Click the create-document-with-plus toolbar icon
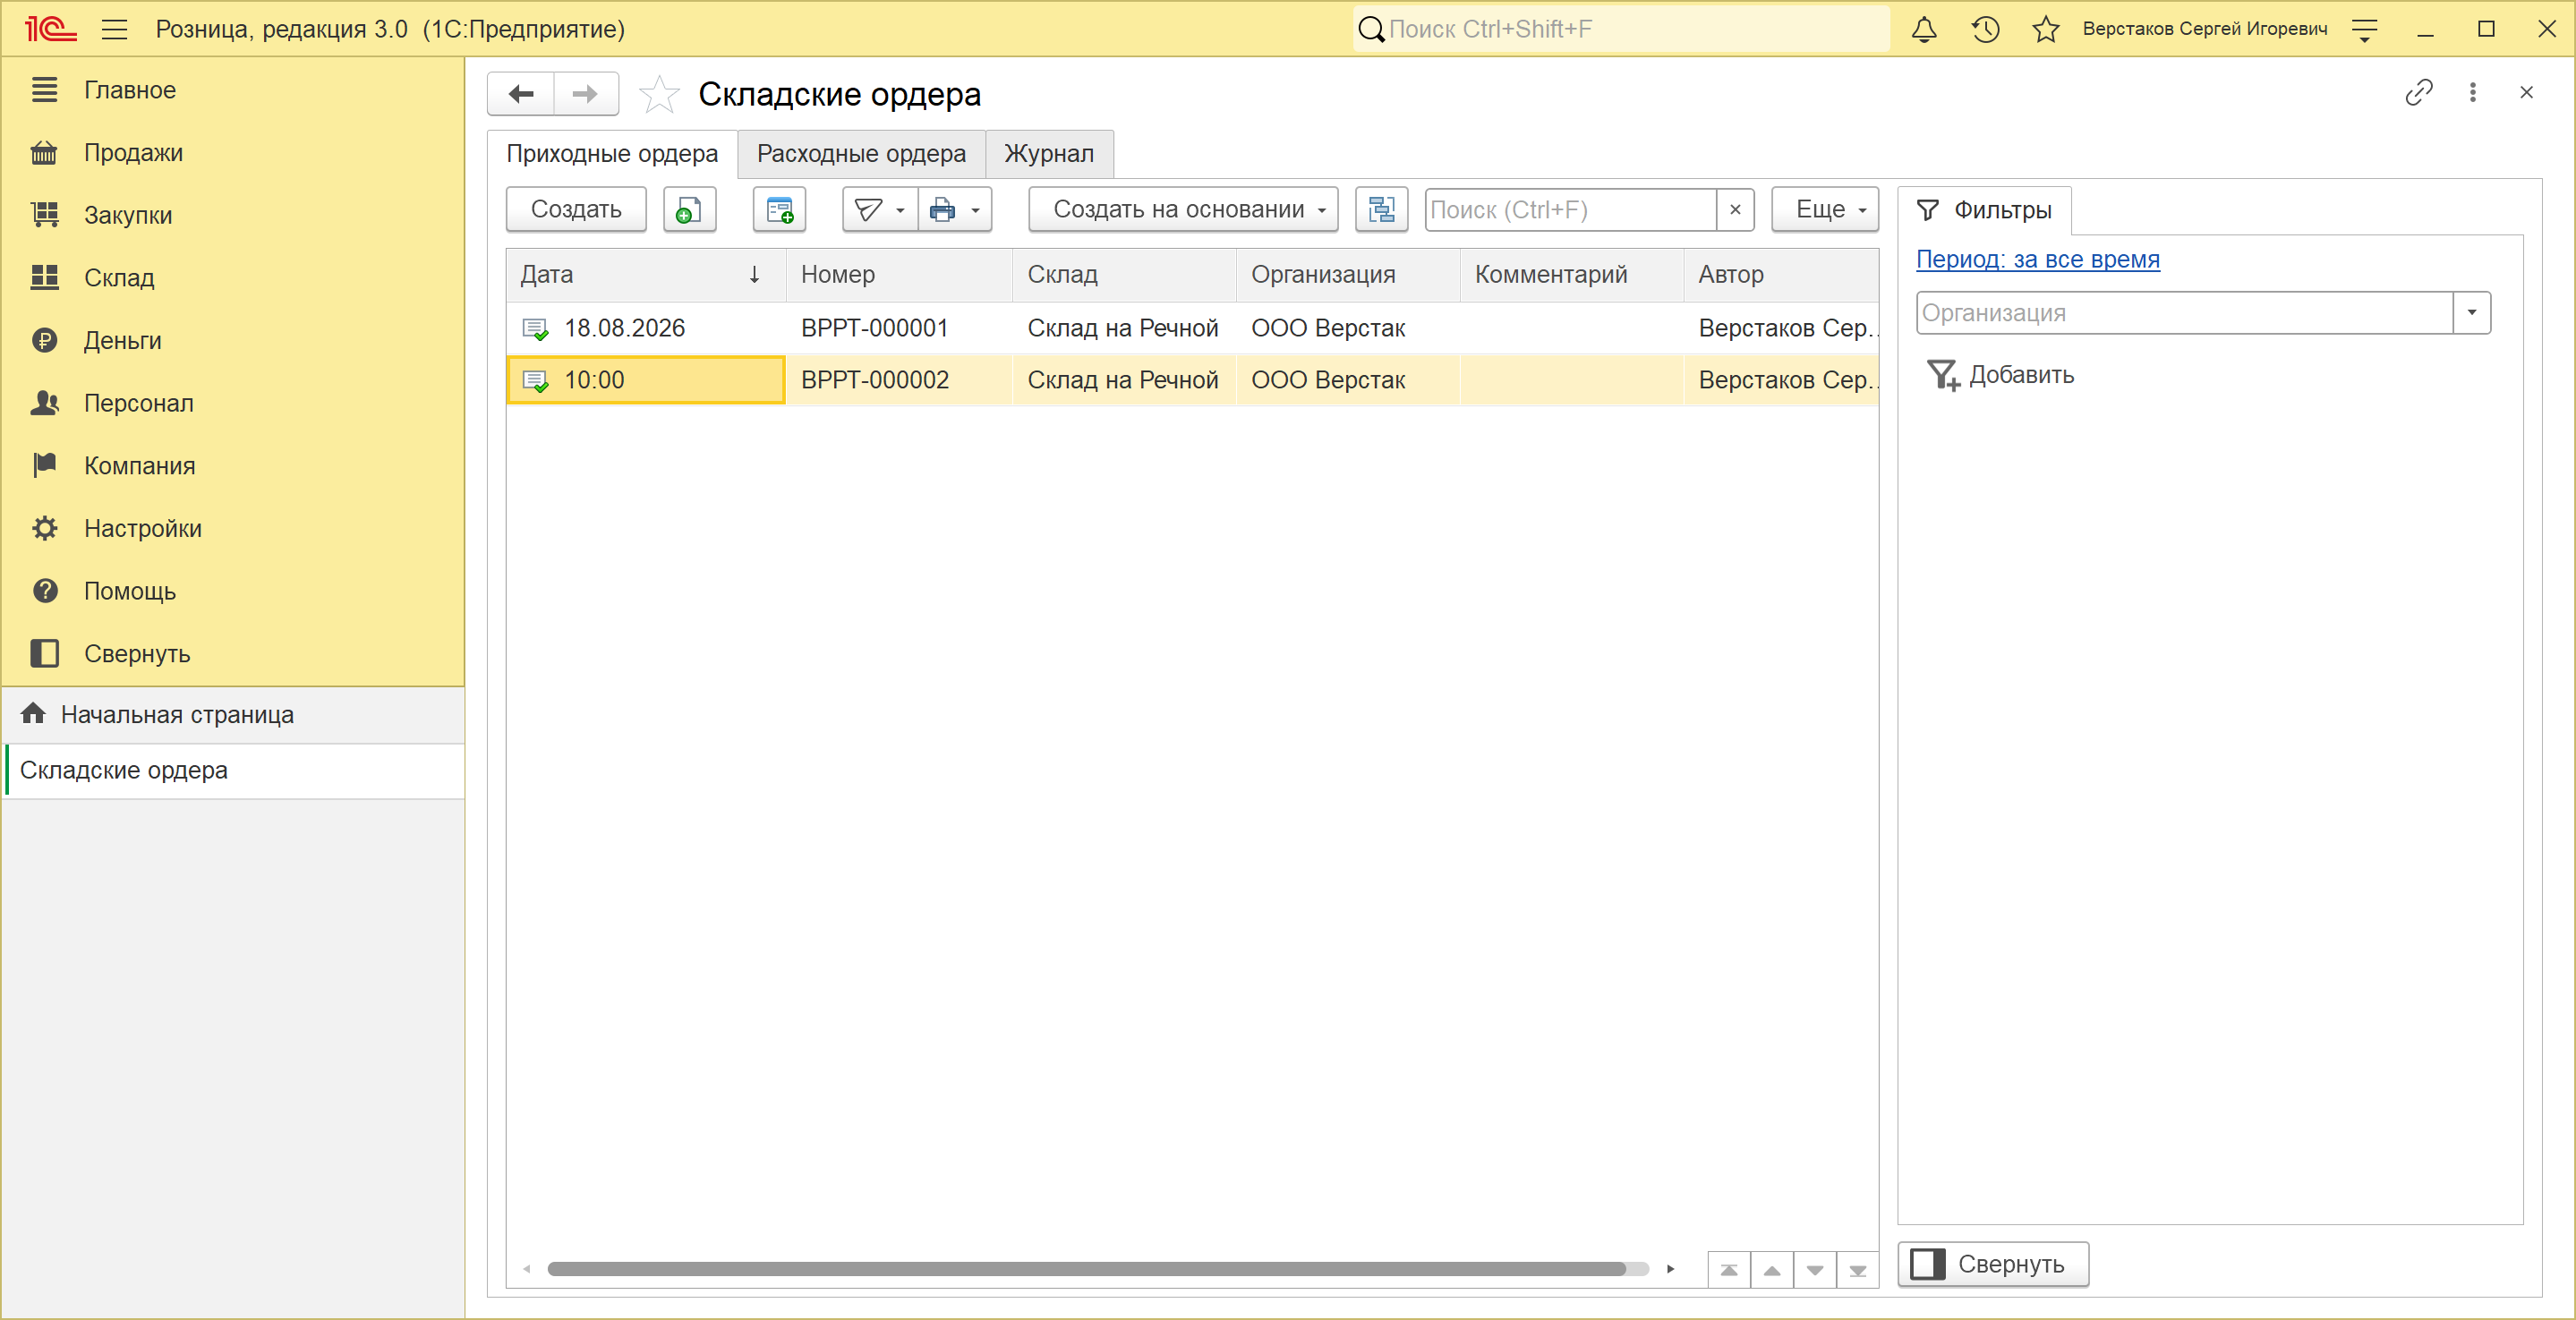The width and height of the screenshot is (2576, 1320). (779, 209)
